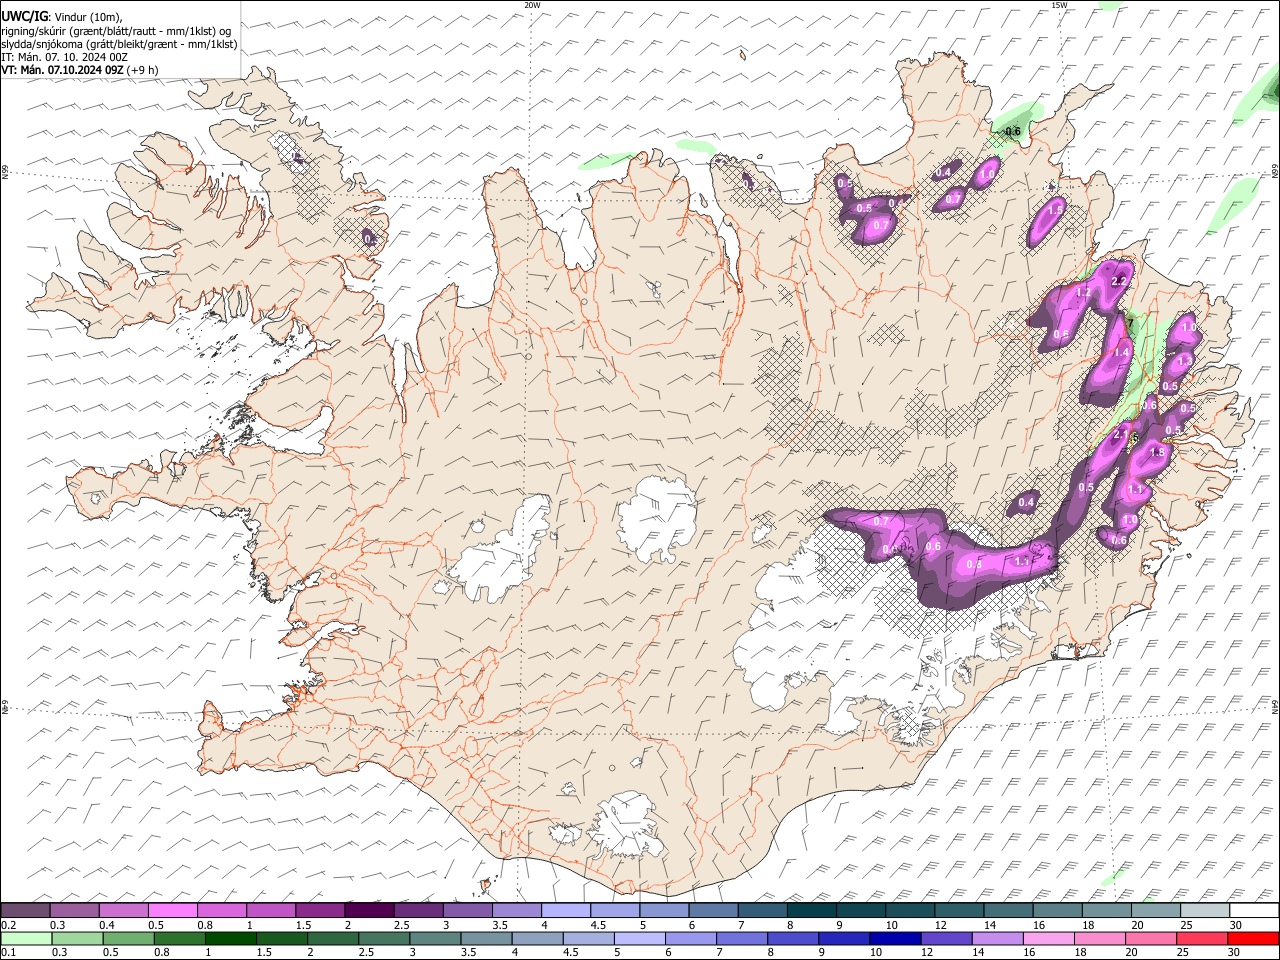
Task: Click the lavender upper legend swatch at 4
Action: [x=566, y=910]
